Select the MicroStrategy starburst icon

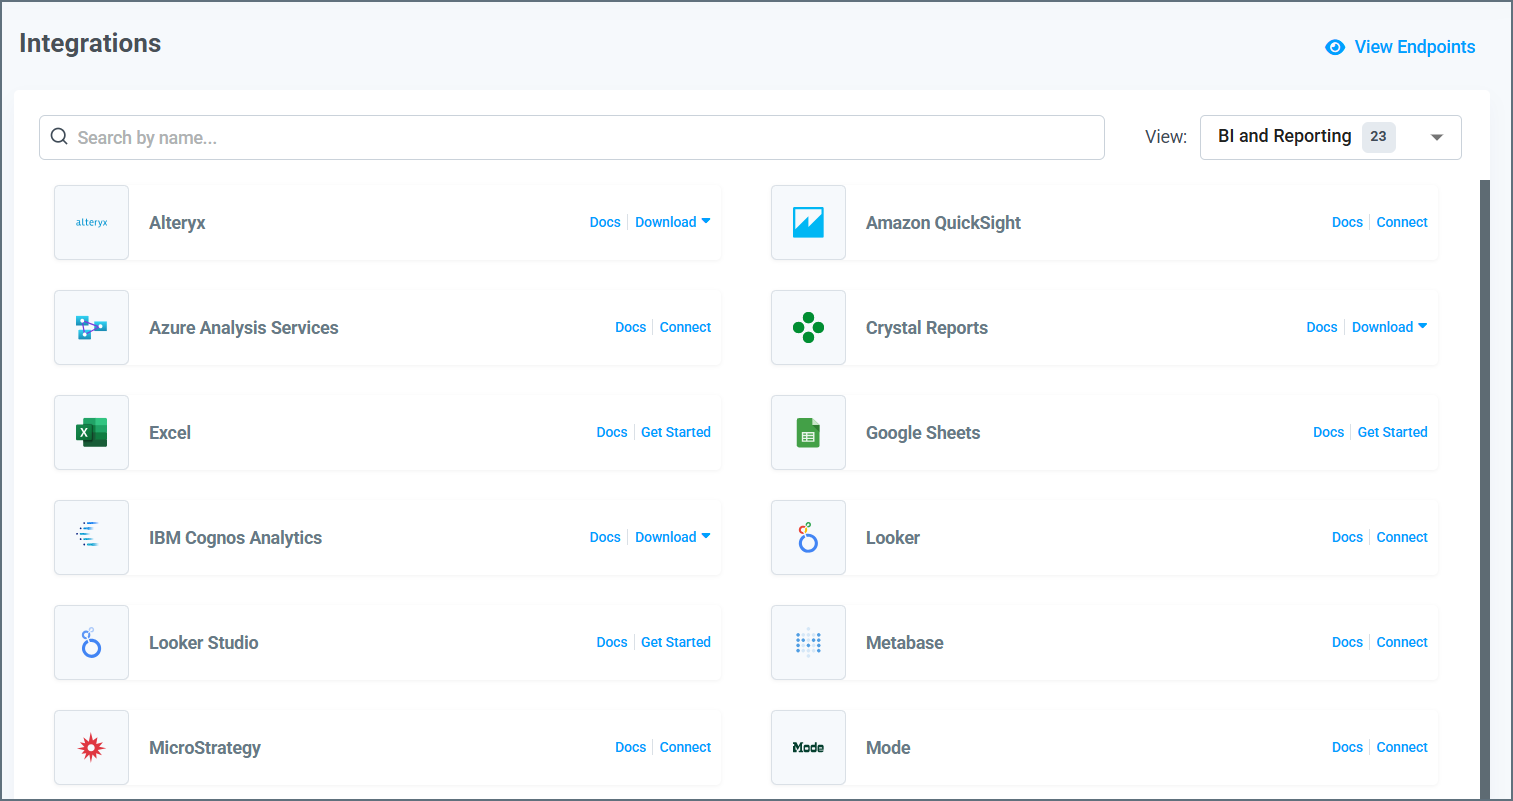coord(91,747)
